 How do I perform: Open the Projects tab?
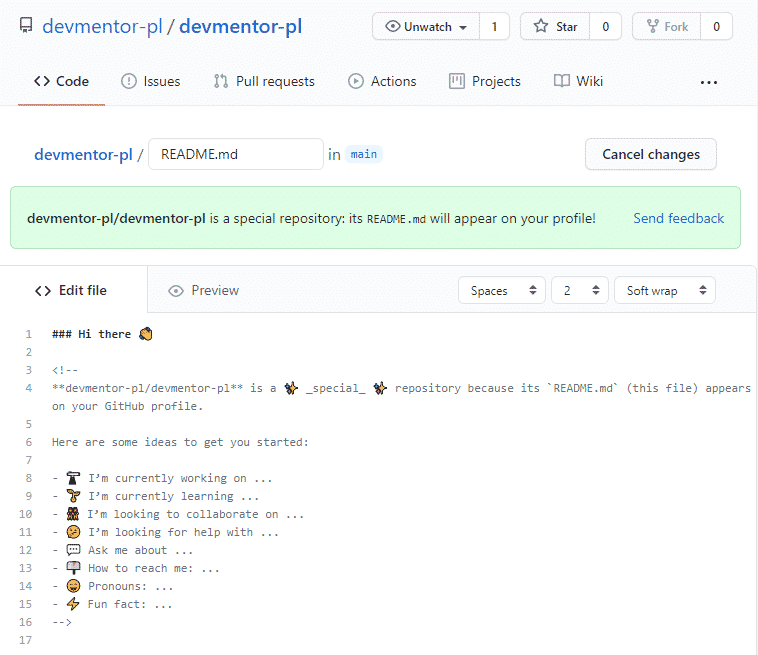pyautogui.click(x=485, y=81)
